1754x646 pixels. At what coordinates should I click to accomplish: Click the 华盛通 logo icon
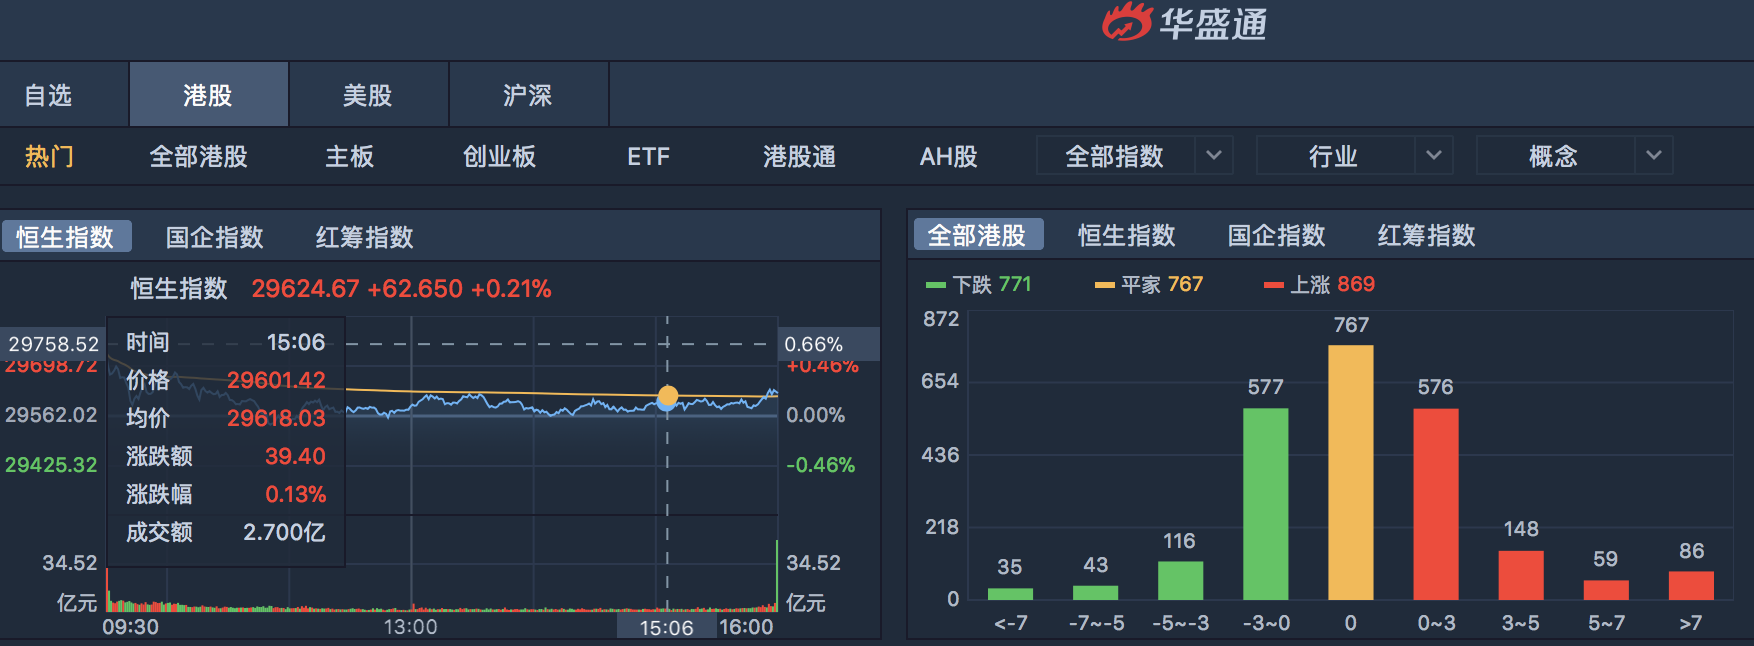tap(1127, 22)
